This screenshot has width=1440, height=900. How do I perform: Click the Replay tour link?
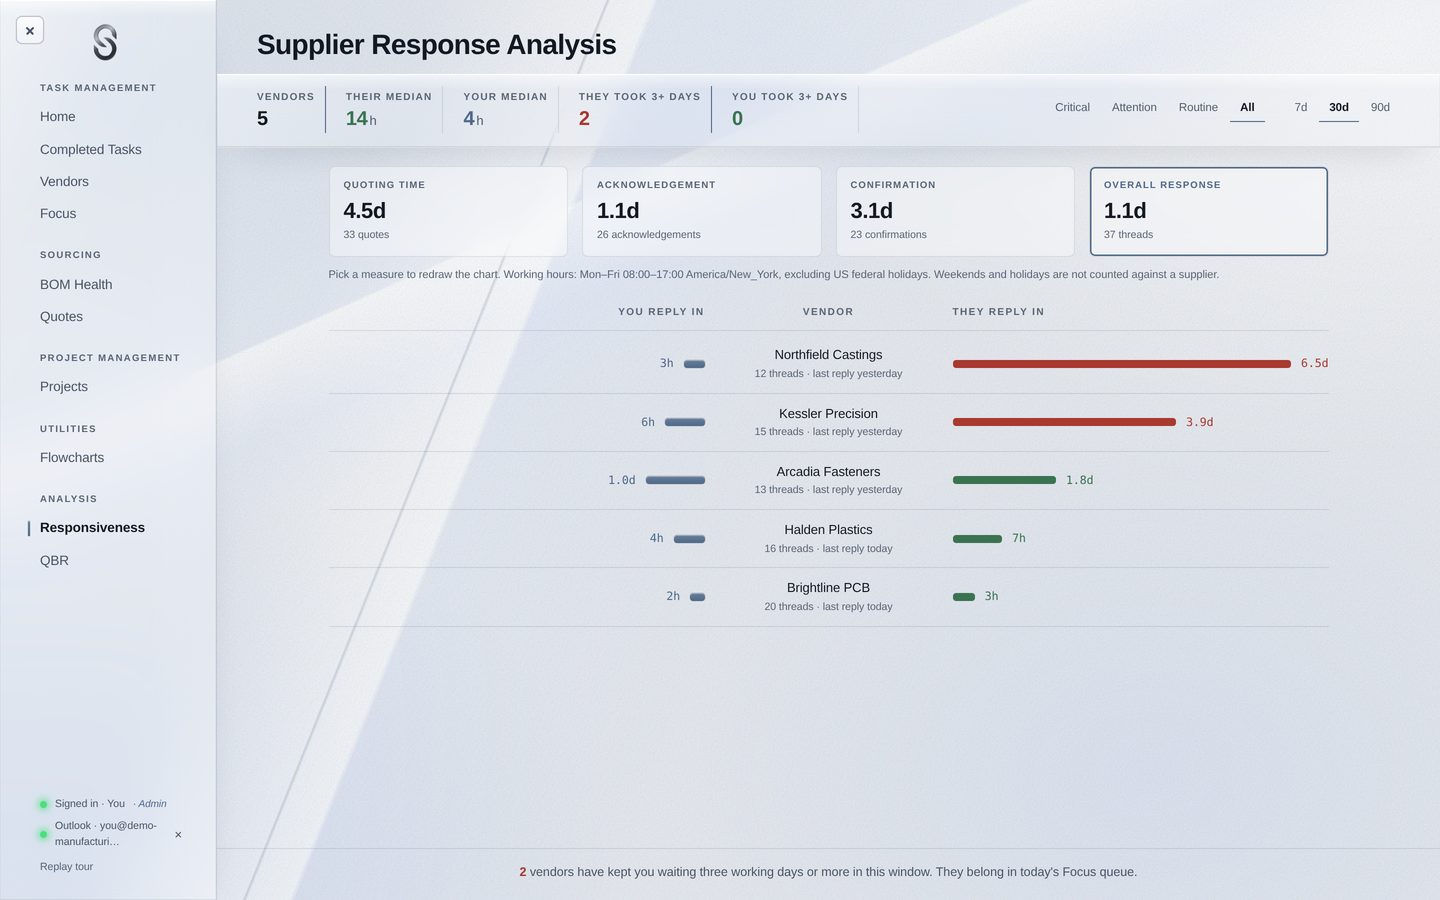point(66,866)
